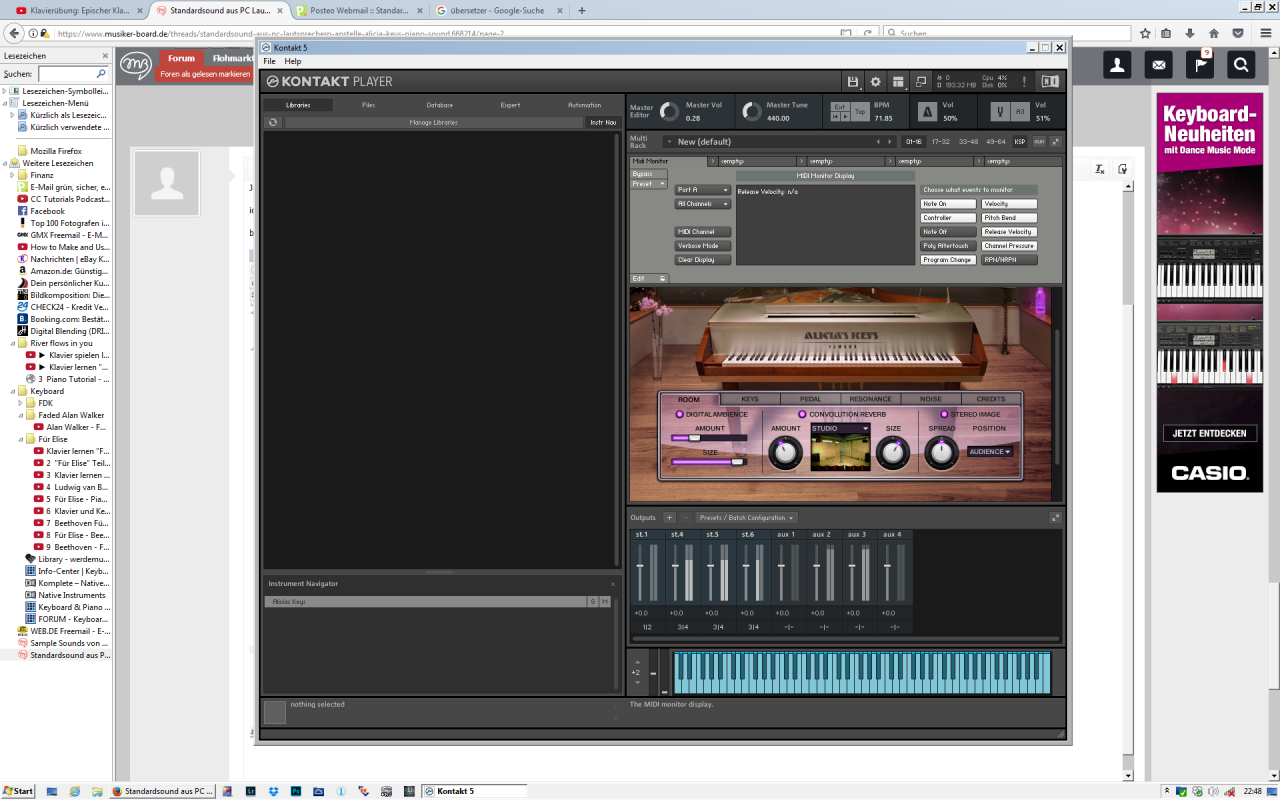Maximize the Outputs section with the expand icon

(1055, 518)
